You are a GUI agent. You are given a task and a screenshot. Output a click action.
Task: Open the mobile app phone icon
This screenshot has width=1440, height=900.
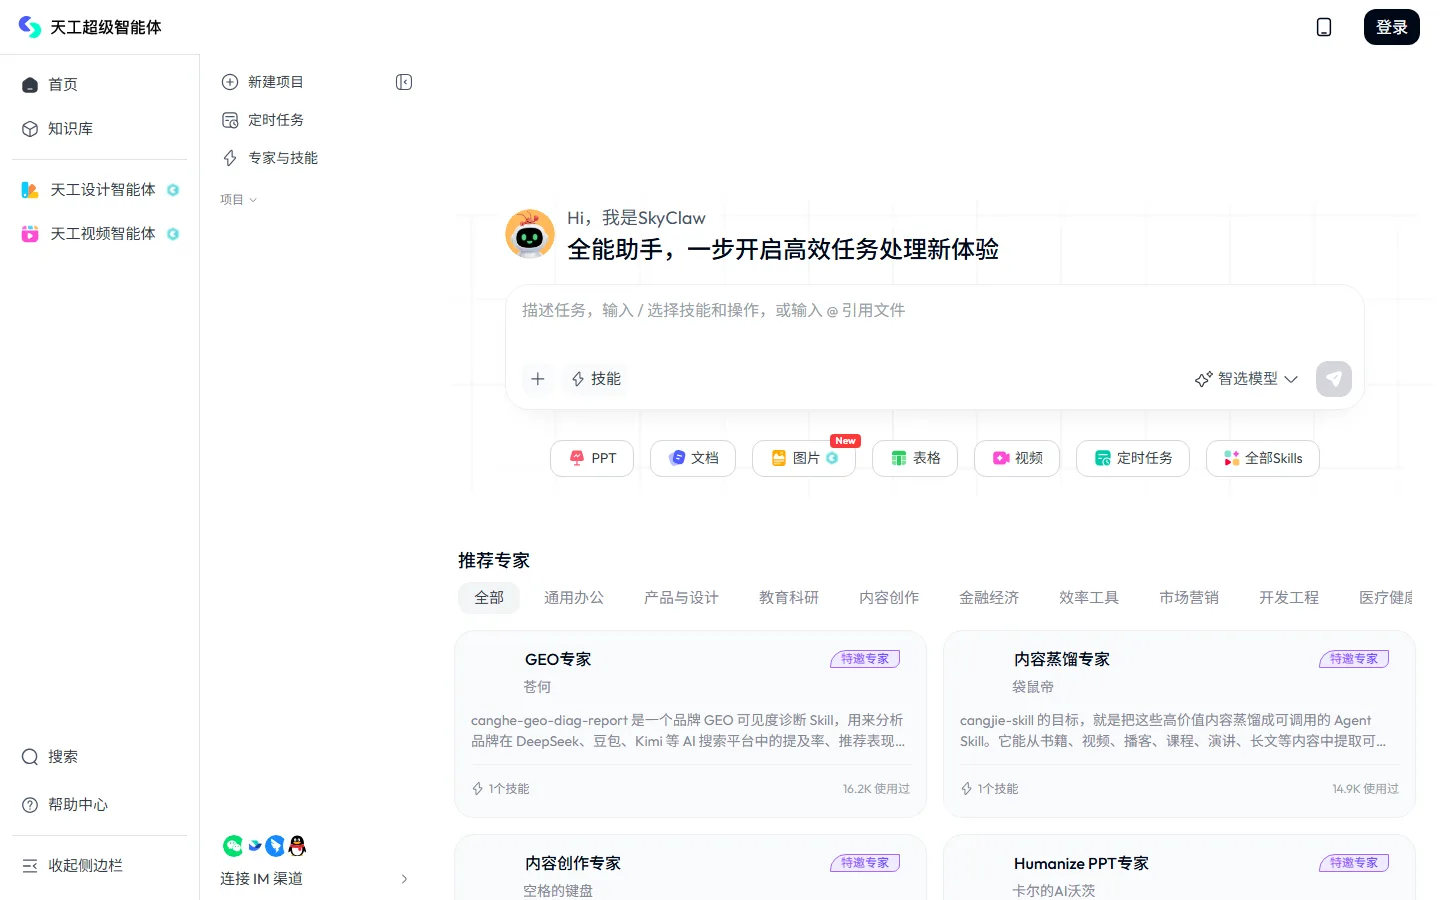[1324, 27]
